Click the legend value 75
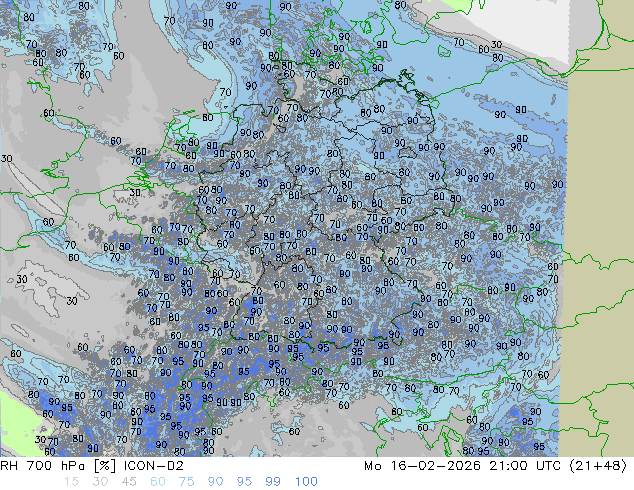Image resolution: width=634 pixels, height=490 pixels. [x=187, y=482]
